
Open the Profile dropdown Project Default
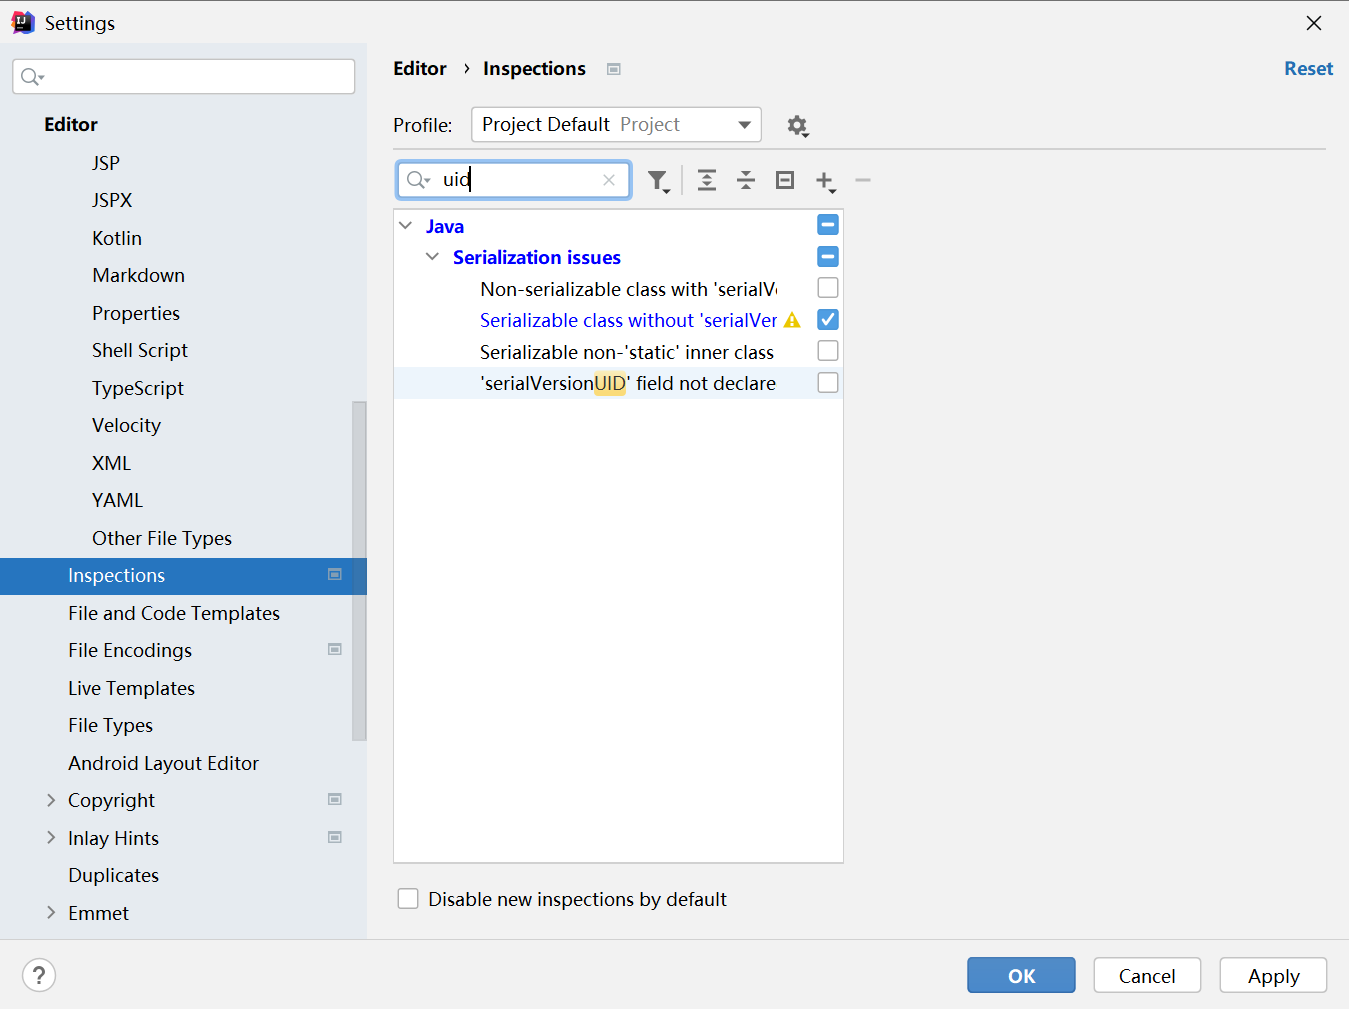pyautogui.click(x=616, y=125)
